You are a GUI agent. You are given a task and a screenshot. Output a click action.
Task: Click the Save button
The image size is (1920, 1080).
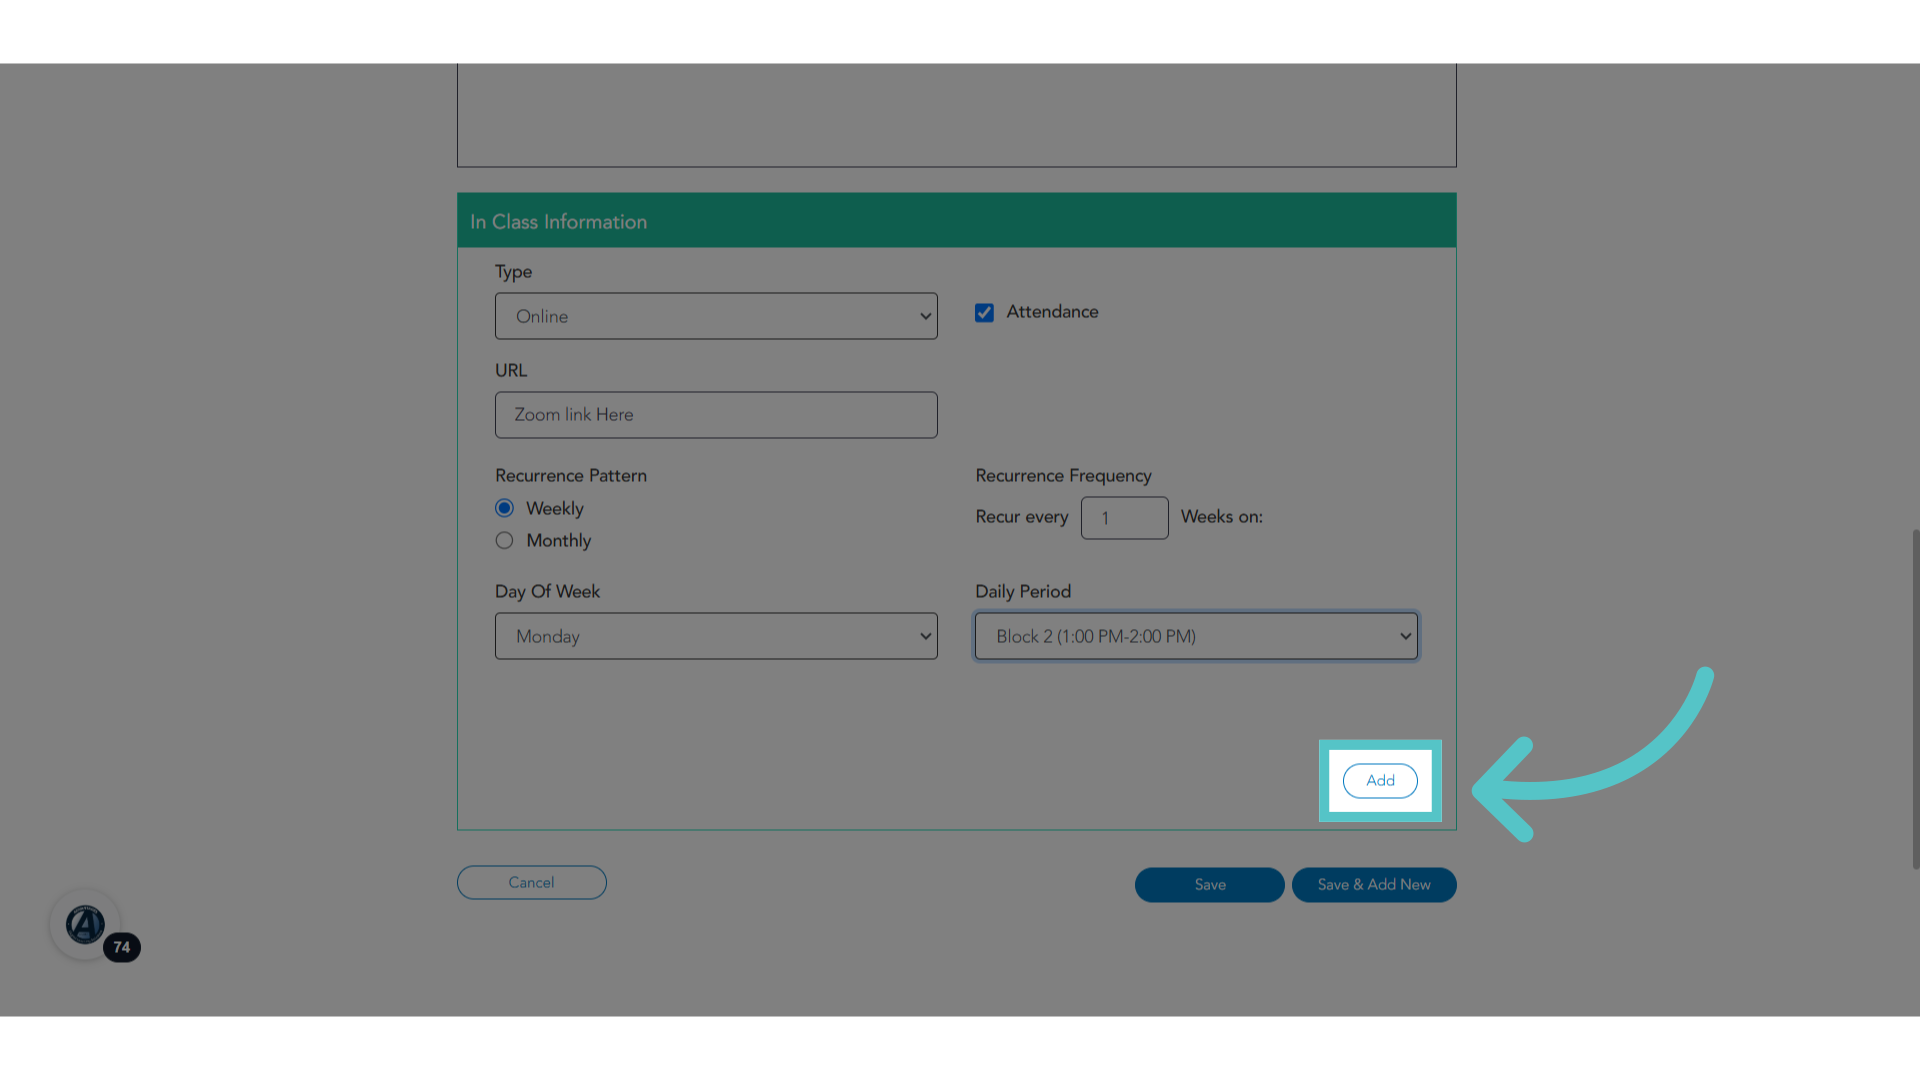tap(1210, 885)
